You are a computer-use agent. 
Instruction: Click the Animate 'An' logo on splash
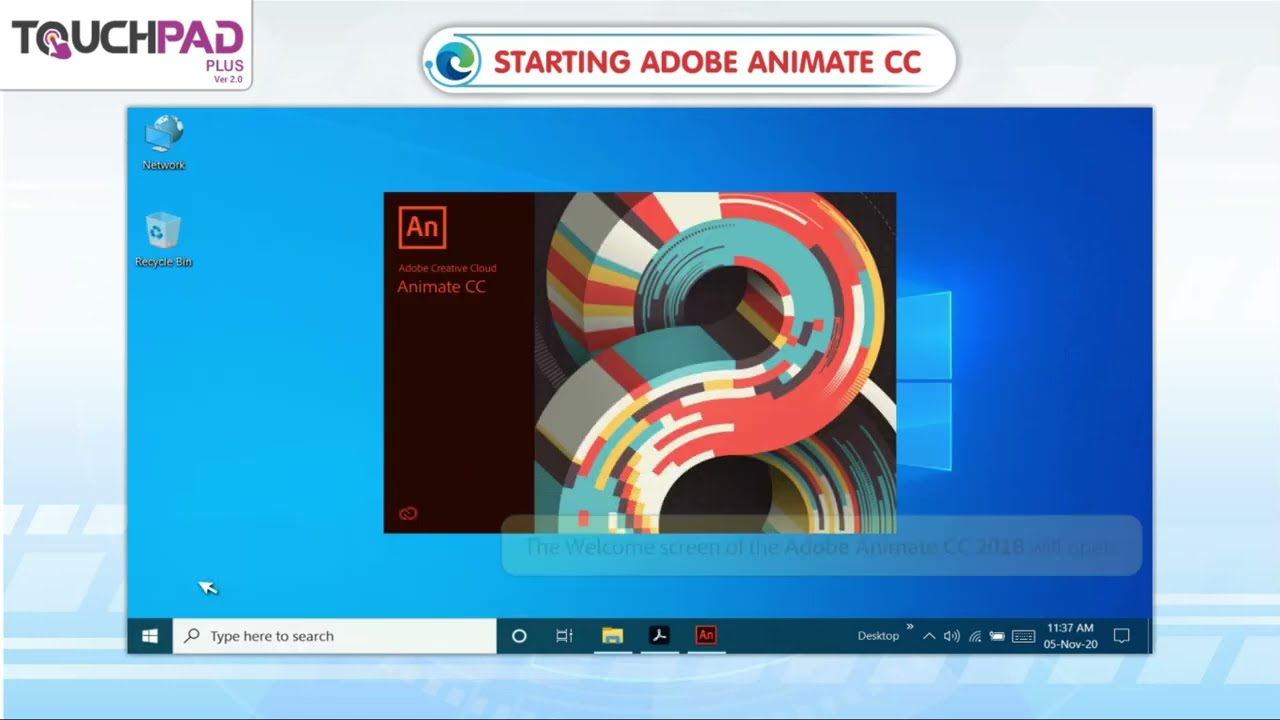click(422, 227)
